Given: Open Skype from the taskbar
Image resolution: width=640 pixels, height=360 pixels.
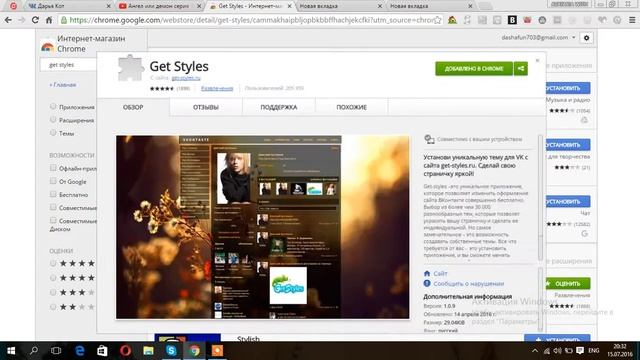Looking at the screenshot, I should click(171, 351).
